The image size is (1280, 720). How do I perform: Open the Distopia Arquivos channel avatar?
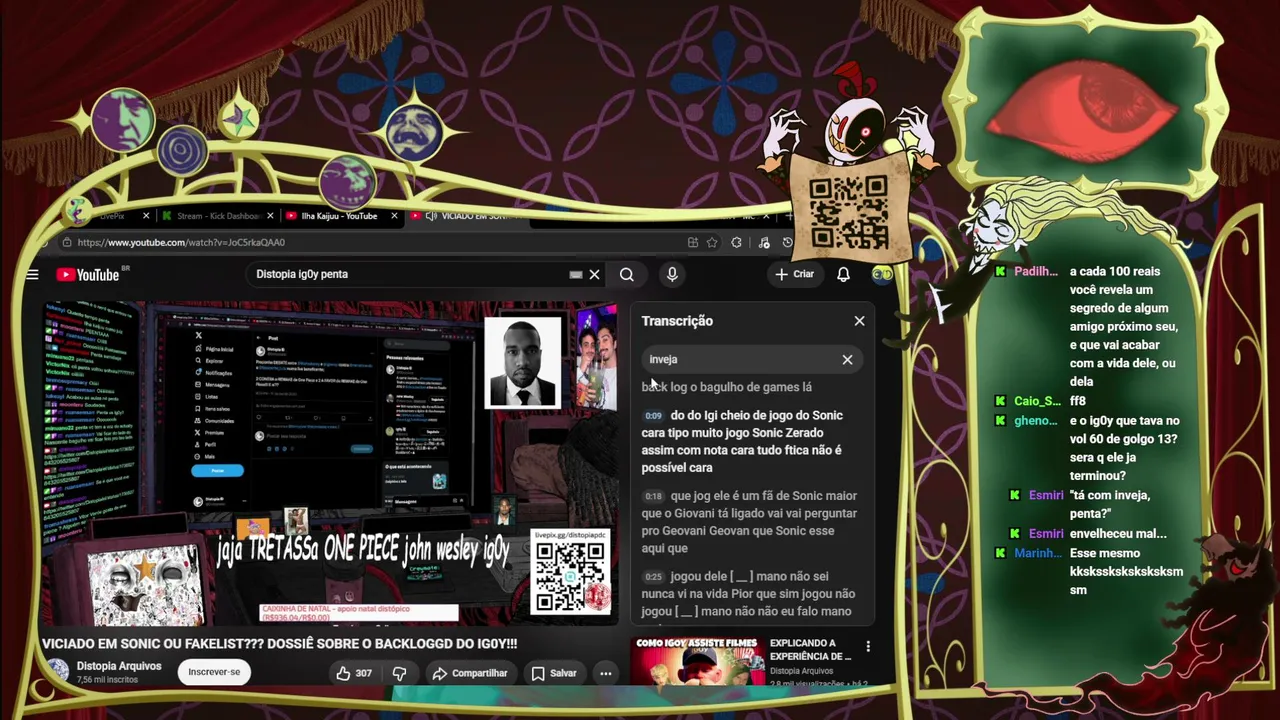[59, 671]
